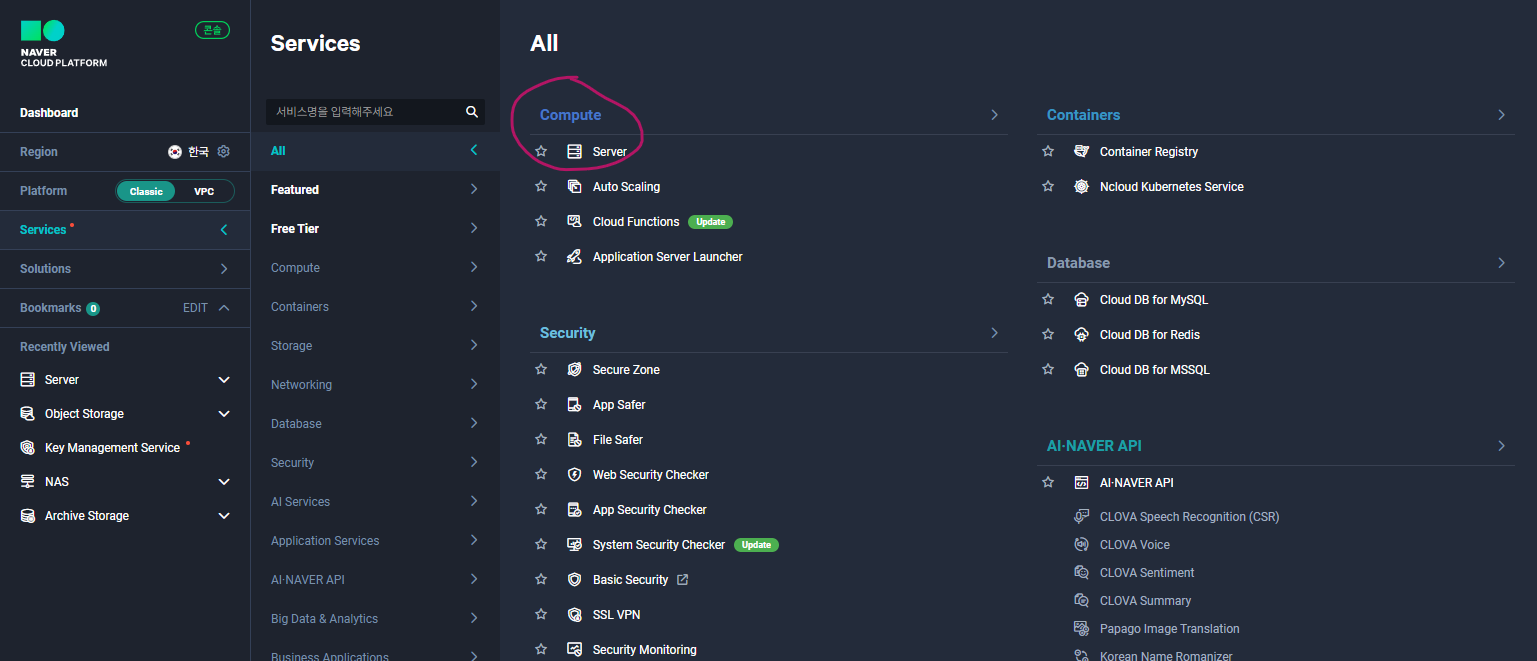
Task: Collapse the Bookmarks section chevron
Action: click(224, 308)
